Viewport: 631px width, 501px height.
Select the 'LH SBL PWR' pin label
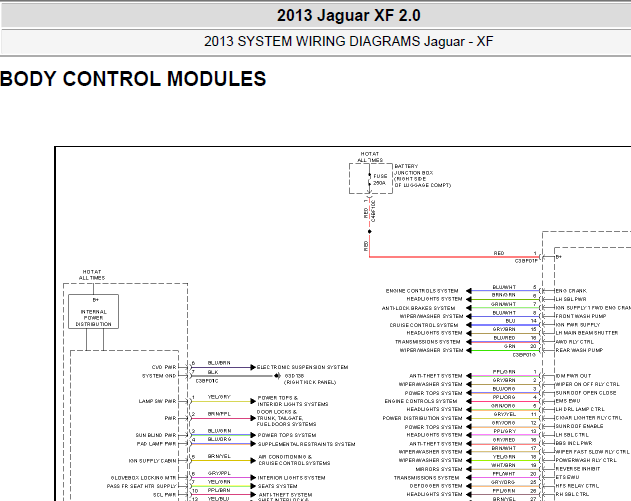pyautogui.click(x=571, y=299)
